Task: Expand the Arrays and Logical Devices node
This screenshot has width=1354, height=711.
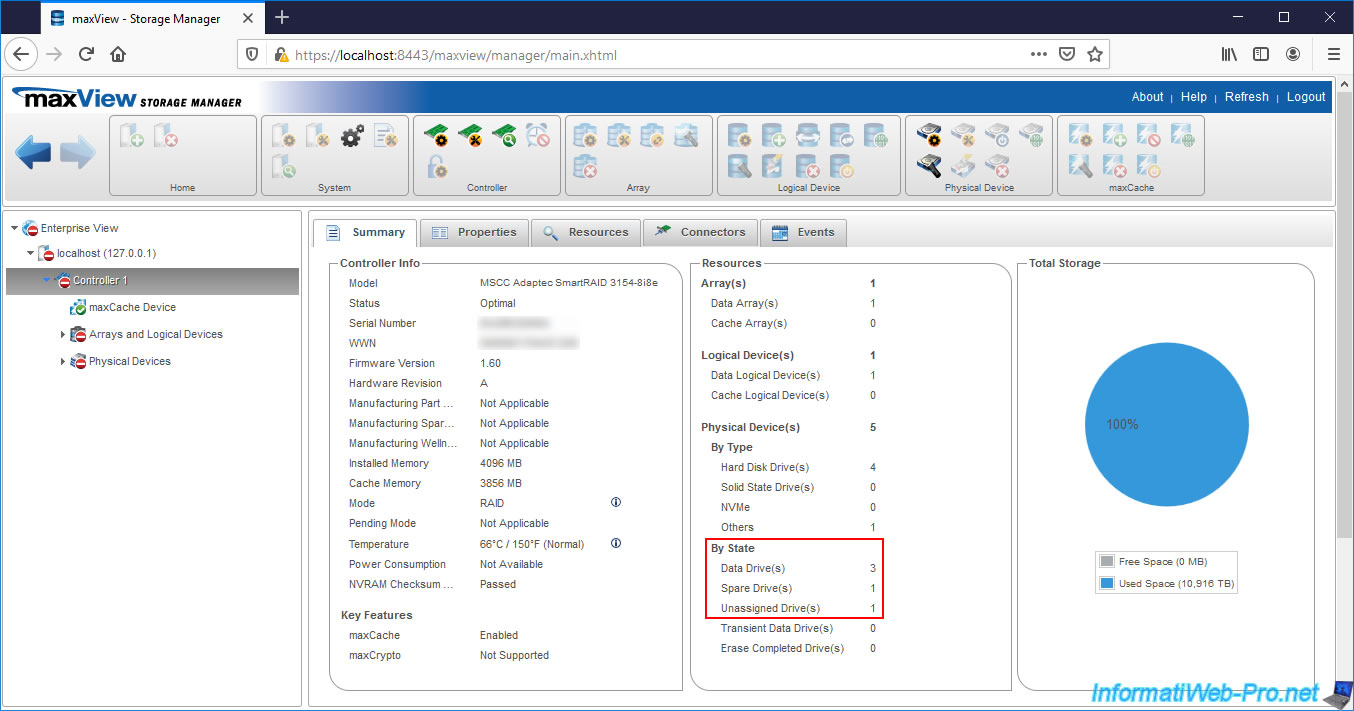Action: coord(63,335)
